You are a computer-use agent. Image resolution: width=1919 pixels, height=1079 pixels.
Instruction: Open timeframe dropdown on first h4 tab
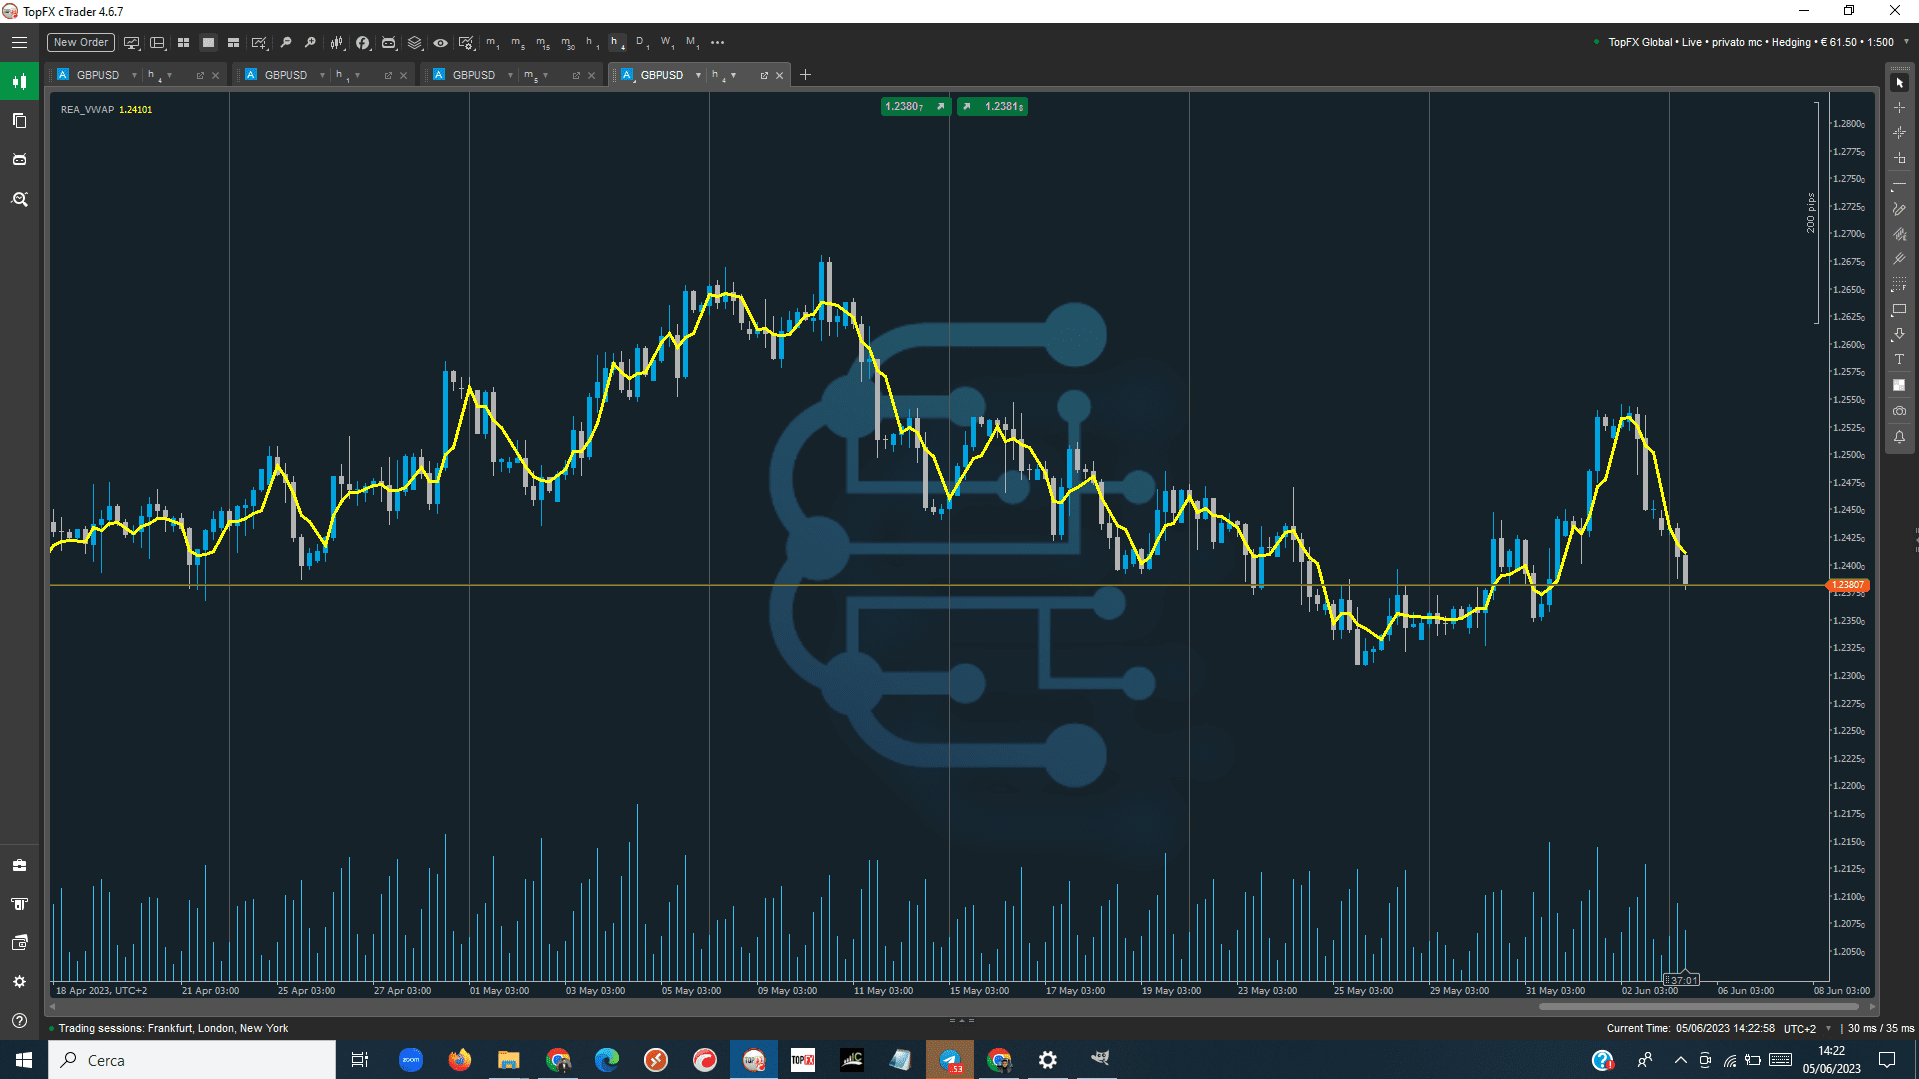click(170, 75)
